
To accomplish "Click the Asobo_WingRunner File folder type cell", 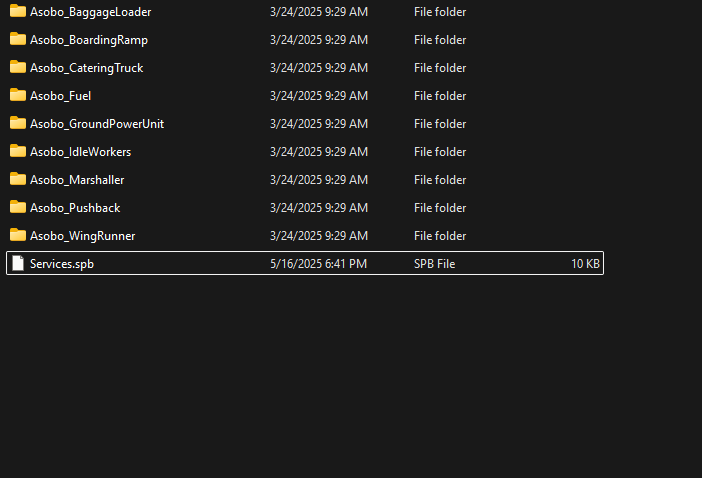I will [440, 236].
